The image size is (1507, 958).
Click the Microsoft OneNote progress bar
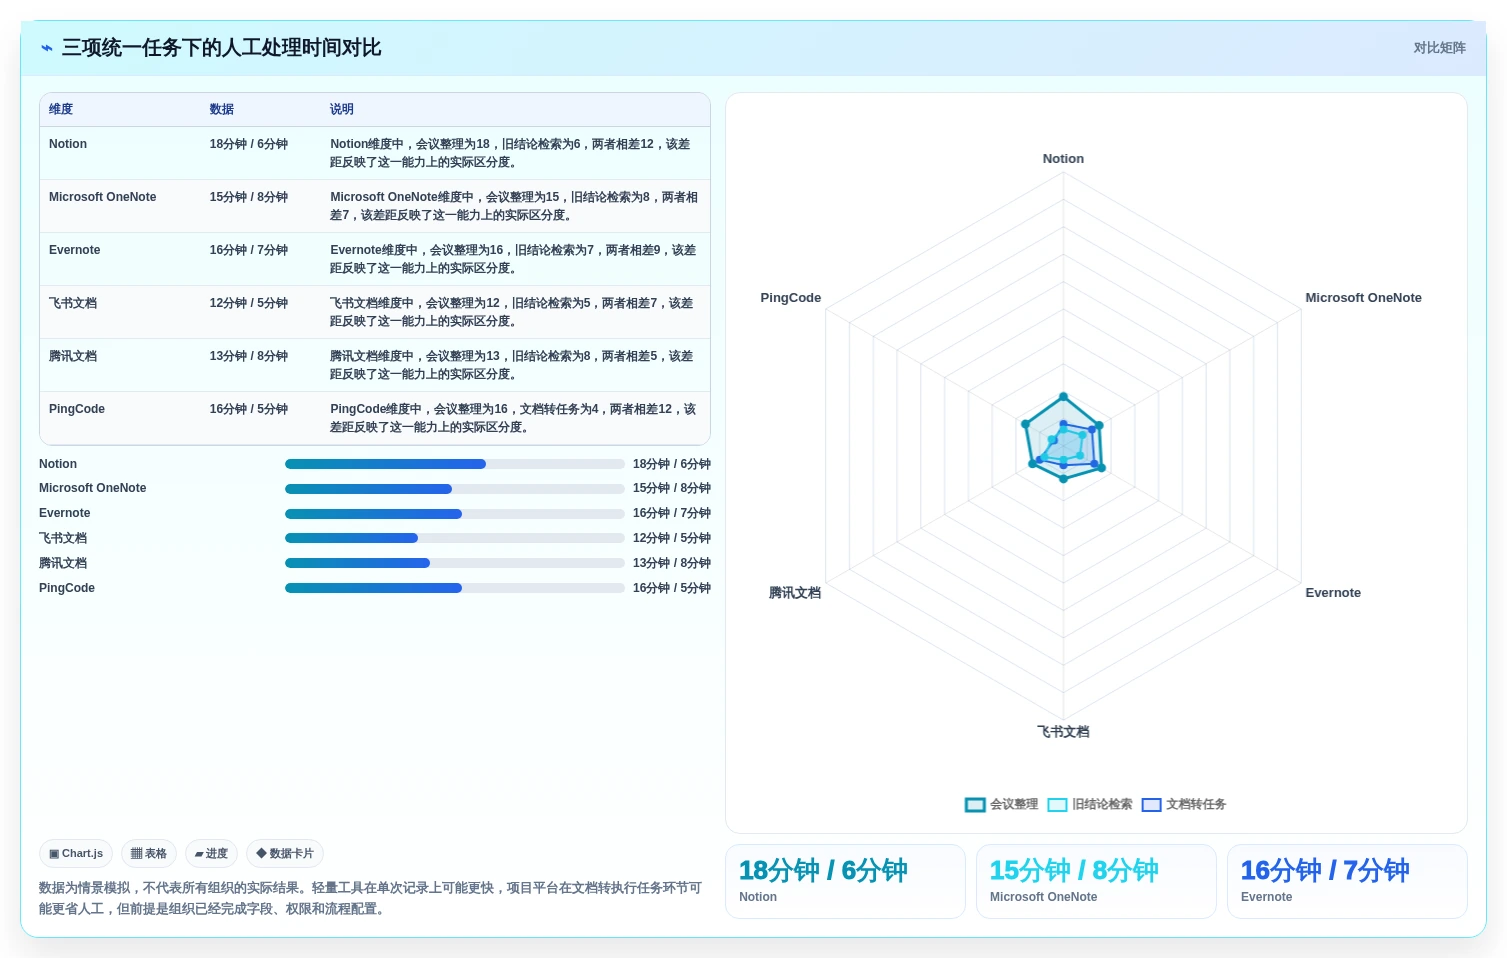455,489
